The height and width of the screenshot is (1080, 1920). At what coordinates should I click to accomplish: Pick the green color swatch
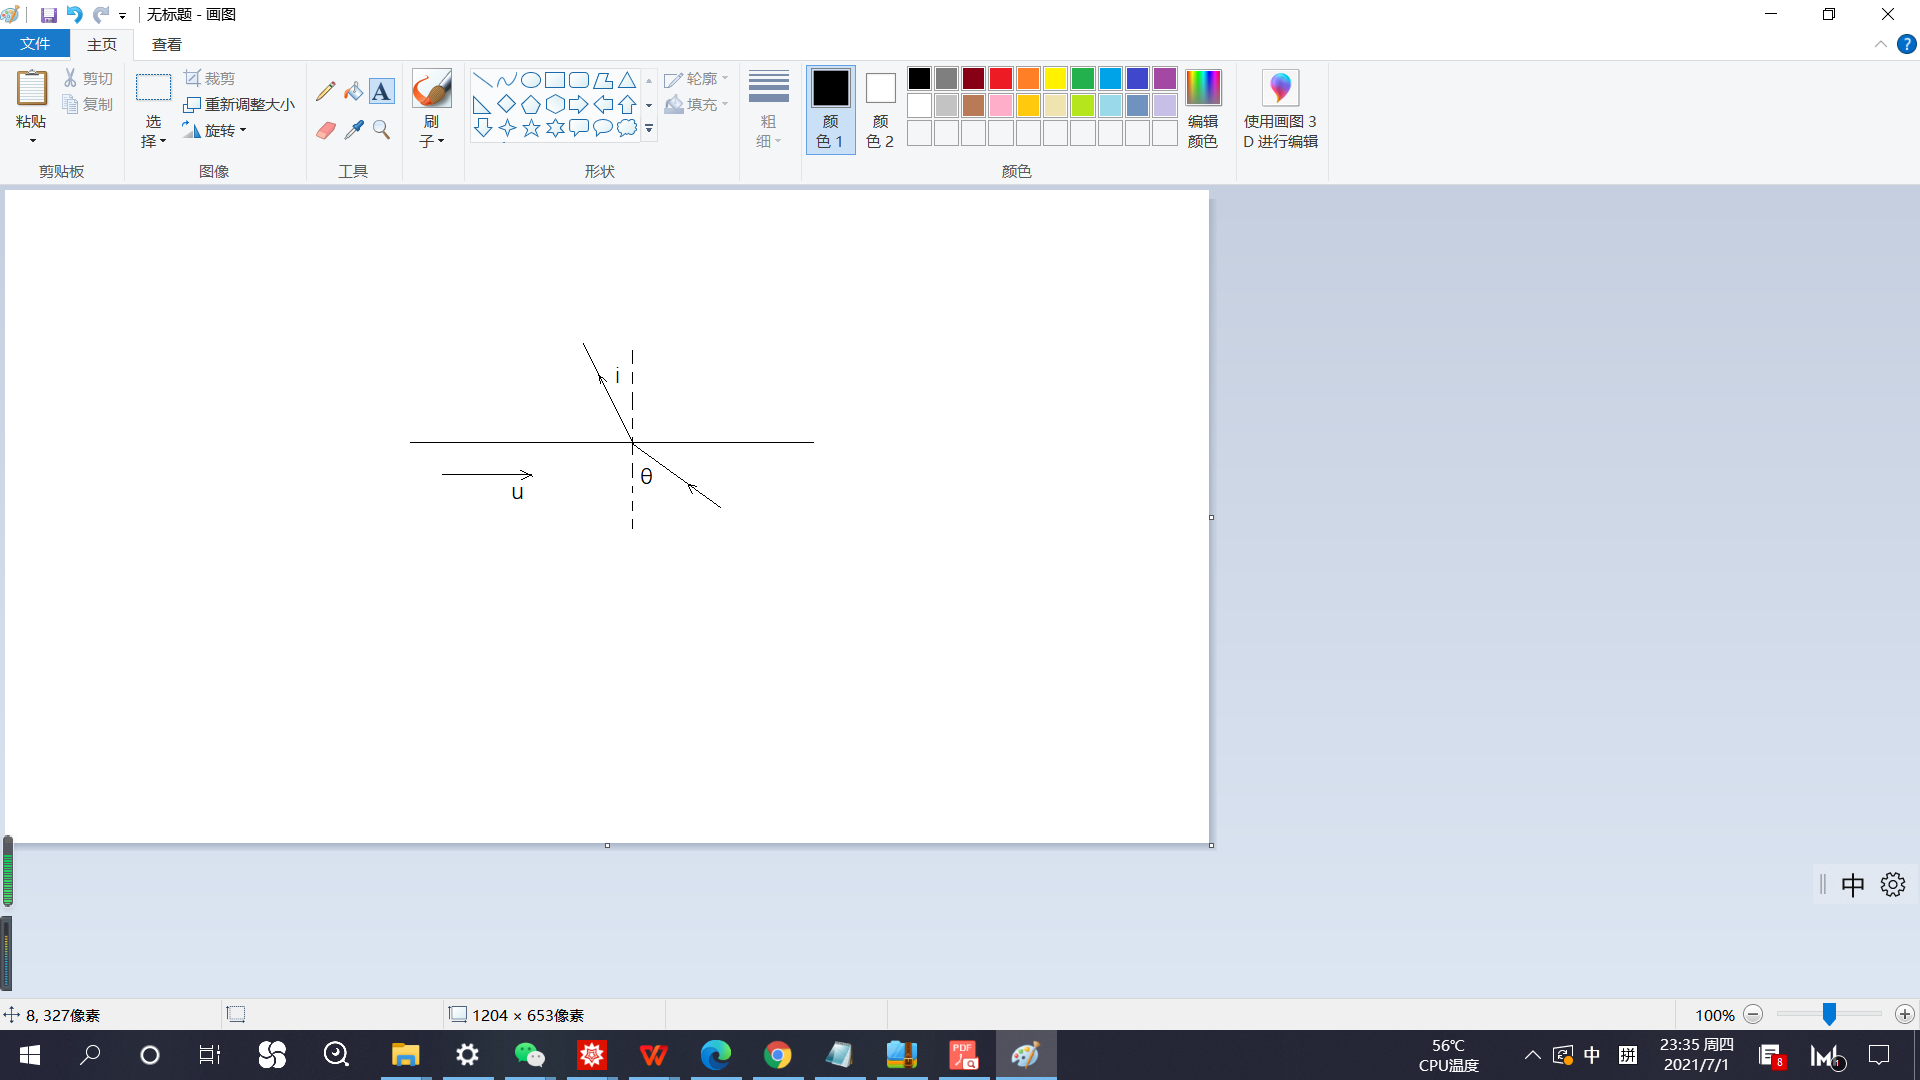coord(1083,78)
